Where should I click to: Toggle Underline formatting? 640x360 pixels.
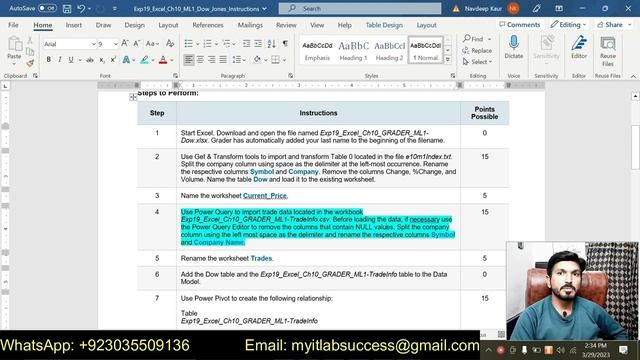coord(71,60)
